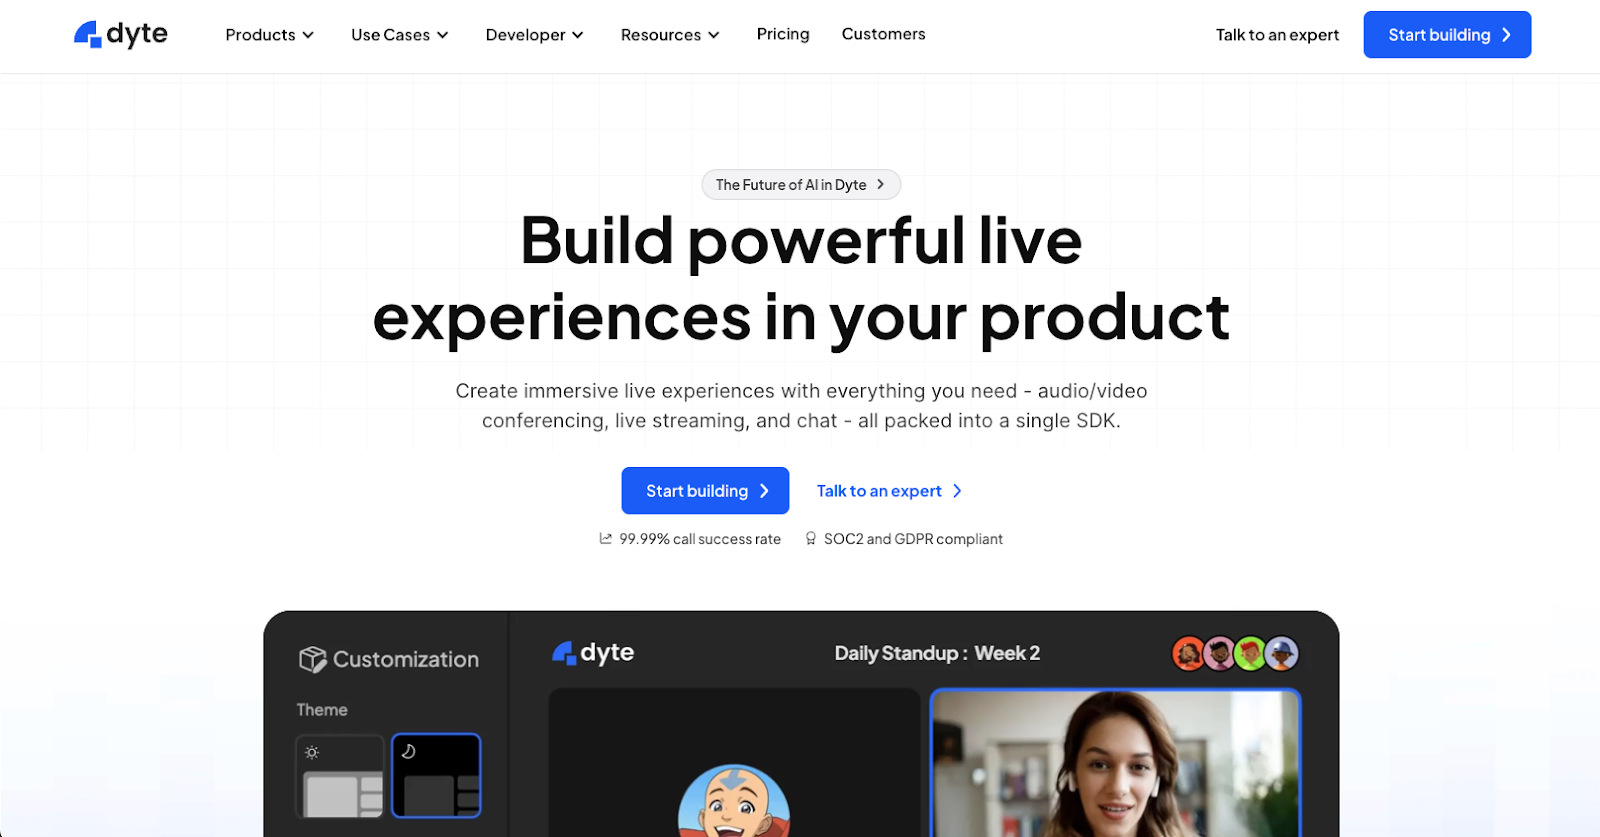Open the Resources dropdown
Image resolution: width=1600 pixels, height=837 pixels.
tap(670, 35)
